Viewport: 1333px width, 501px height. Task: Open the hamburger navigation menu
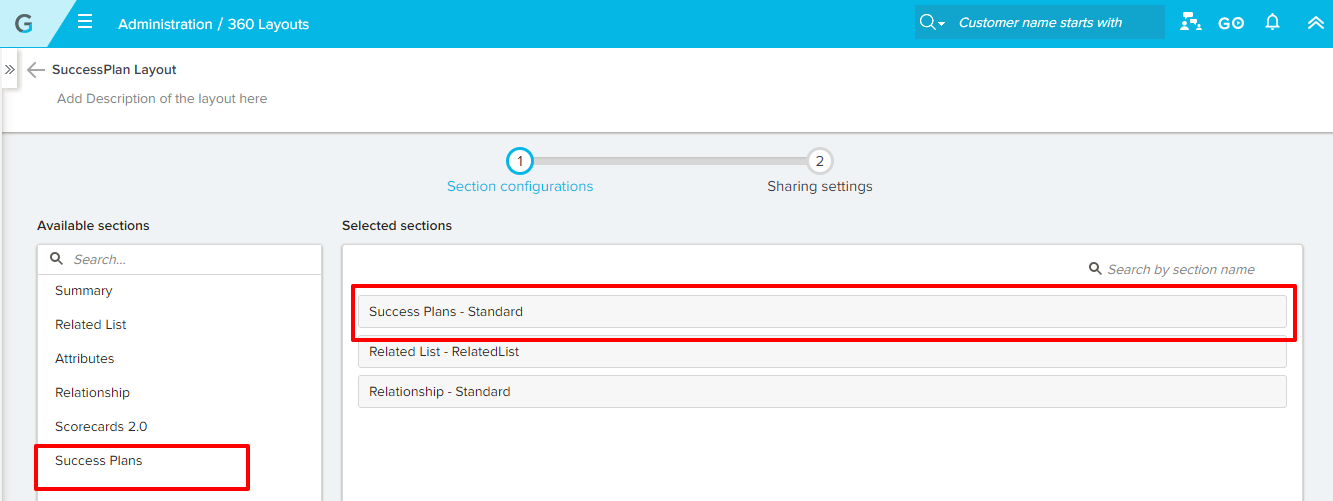click(85, 22)
